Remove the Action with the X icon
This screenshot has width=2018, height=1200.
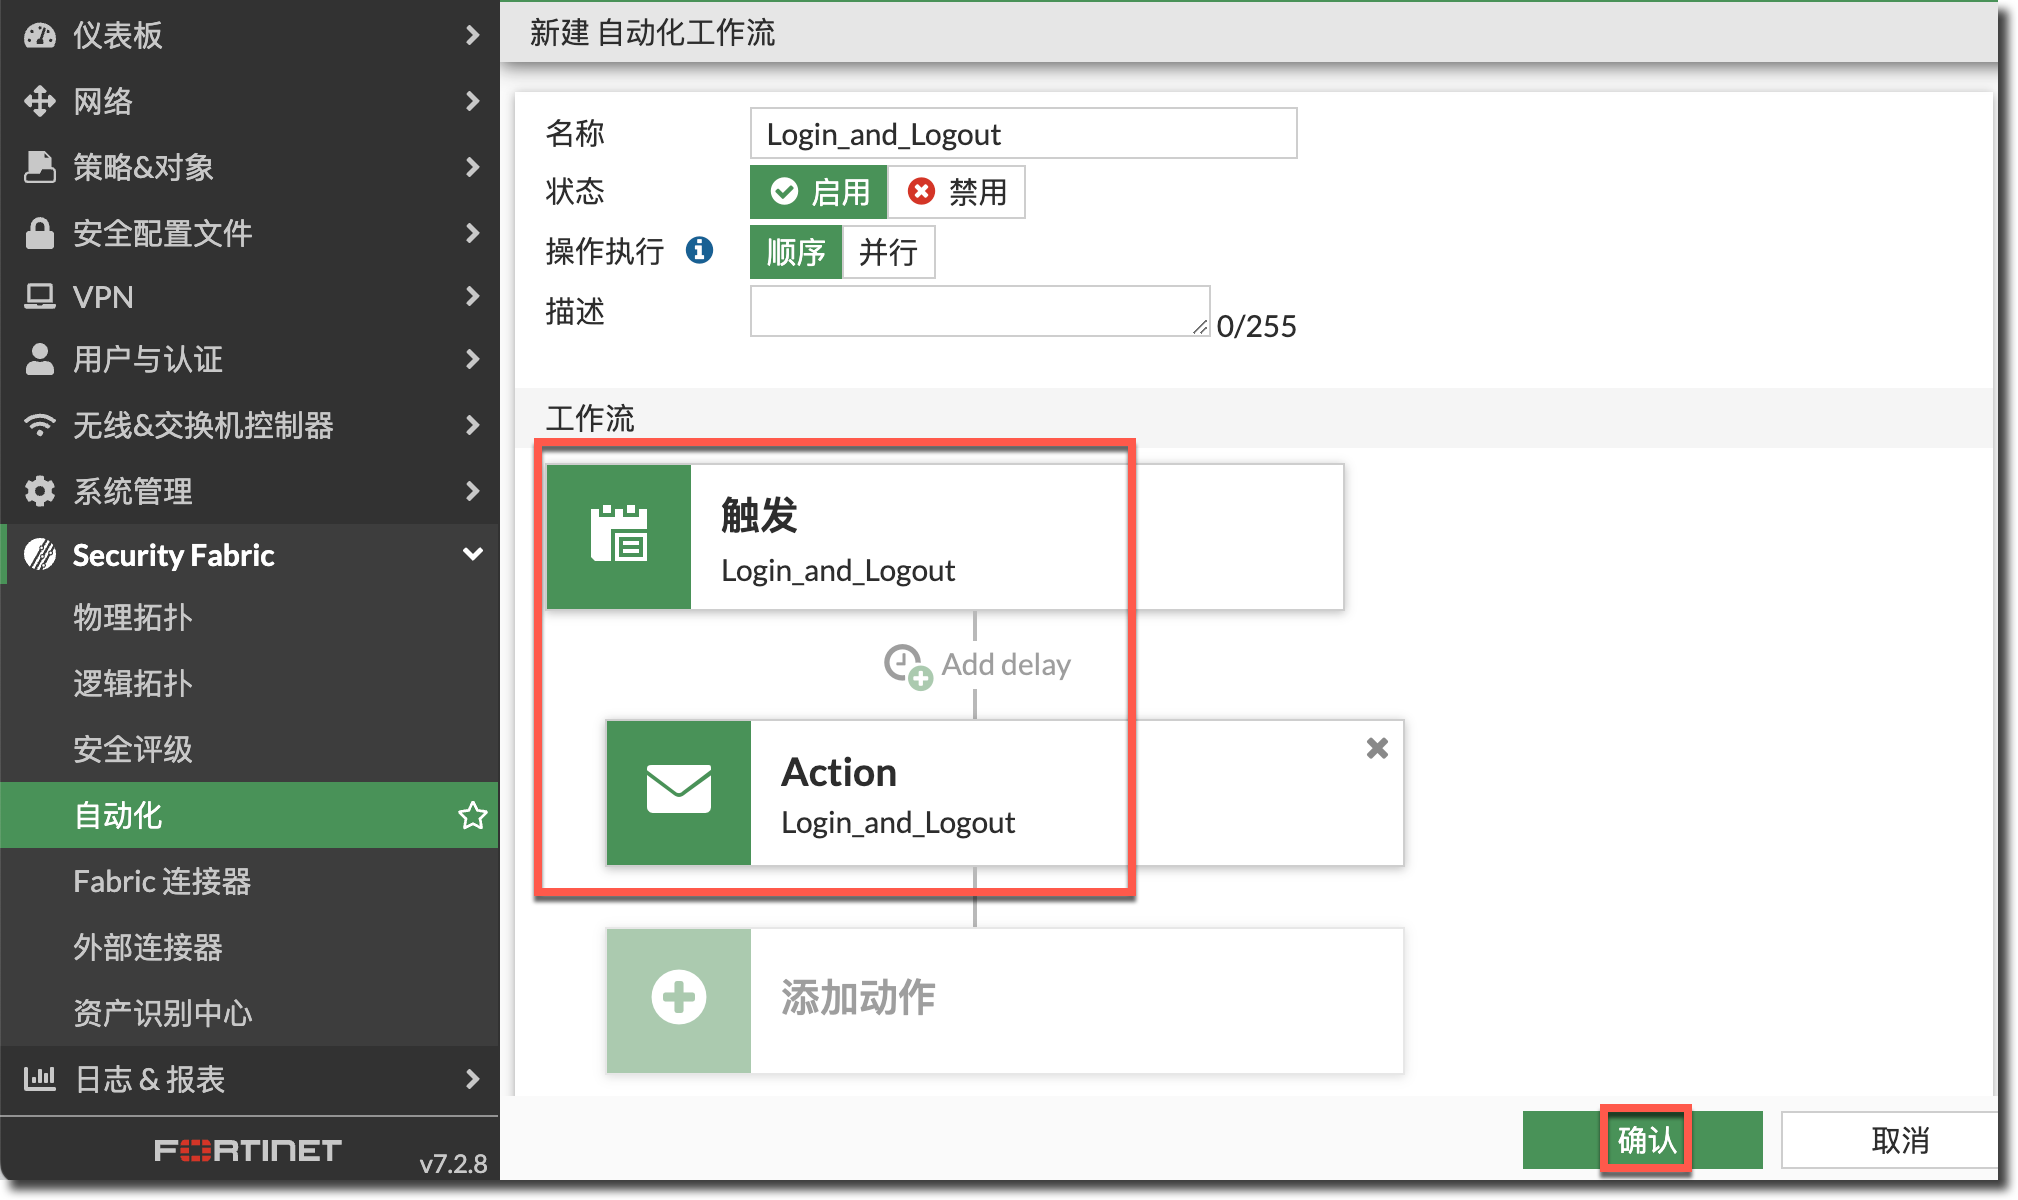[x=1377, y=748]
